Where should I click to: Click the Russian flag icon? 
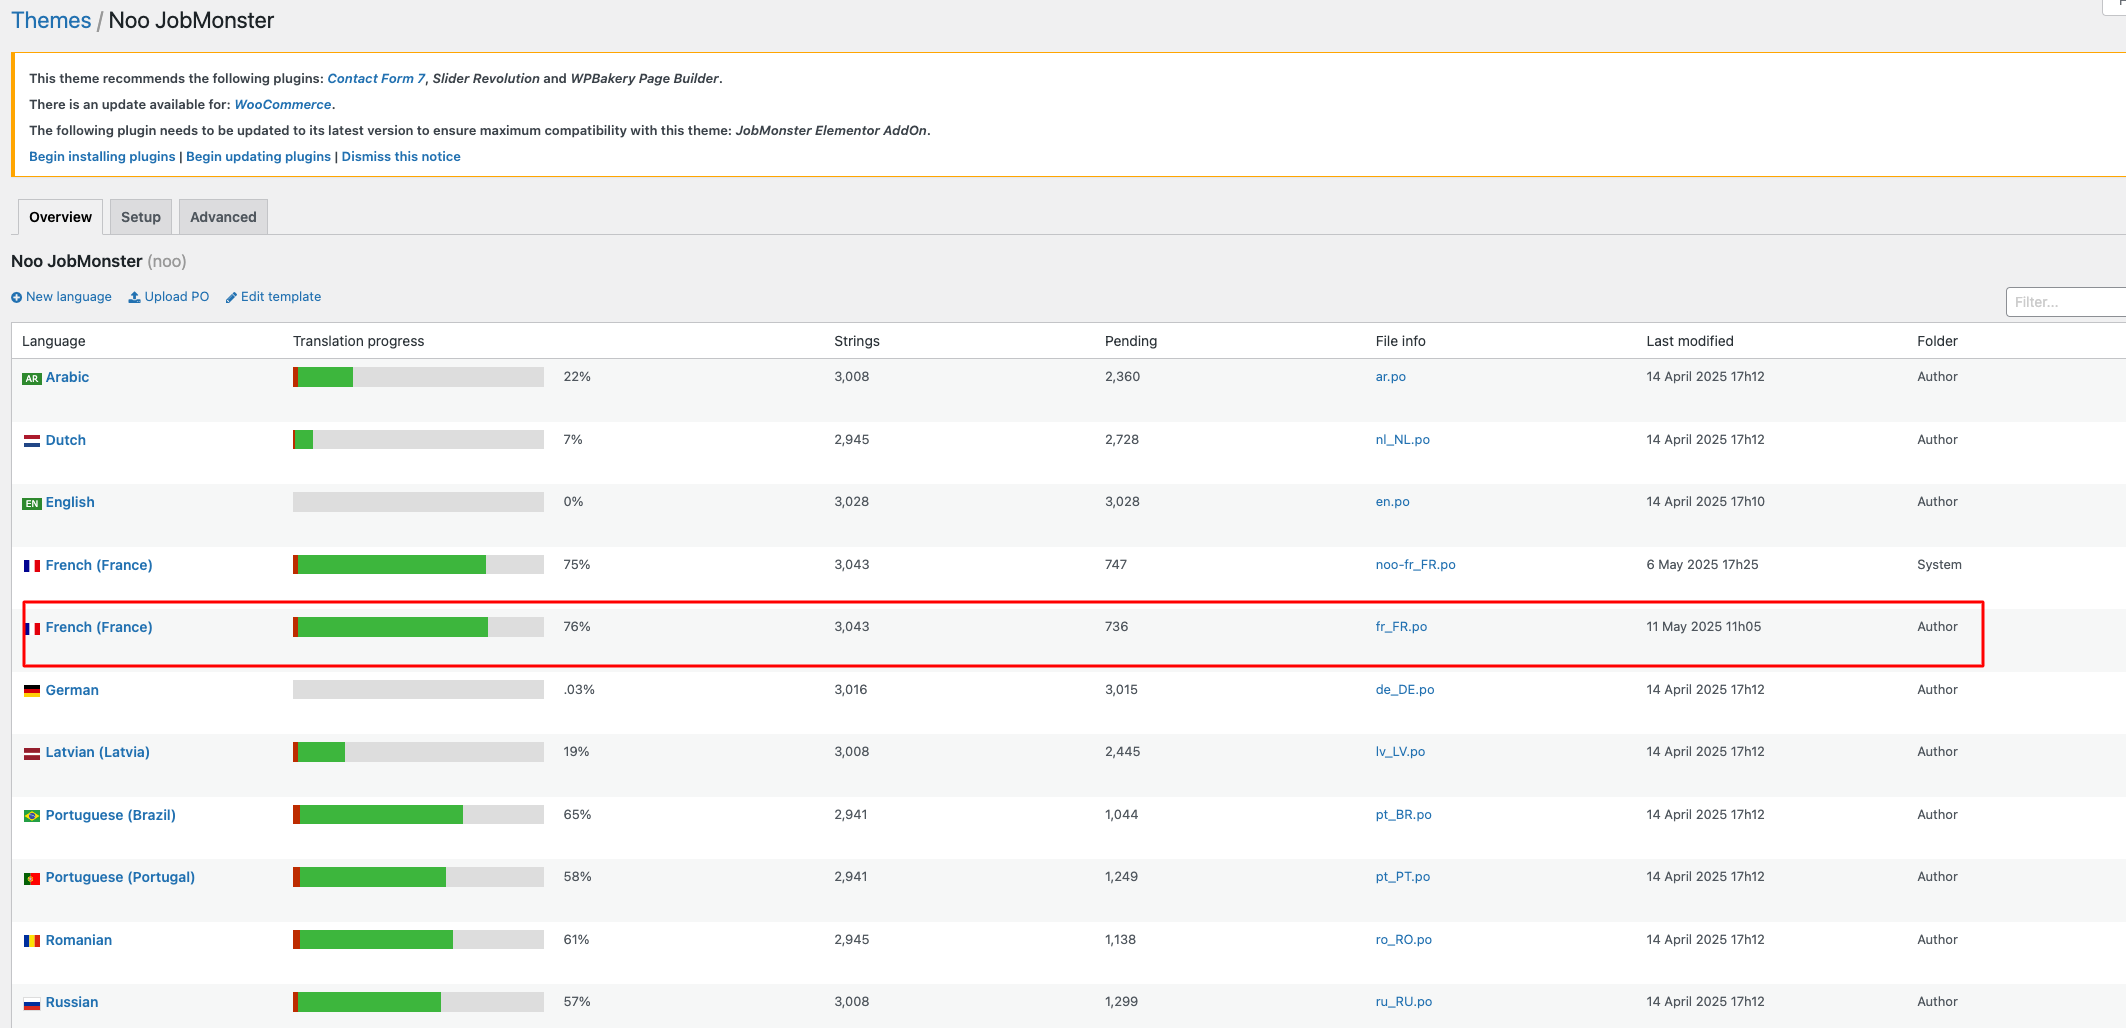tap(32, 1003)
